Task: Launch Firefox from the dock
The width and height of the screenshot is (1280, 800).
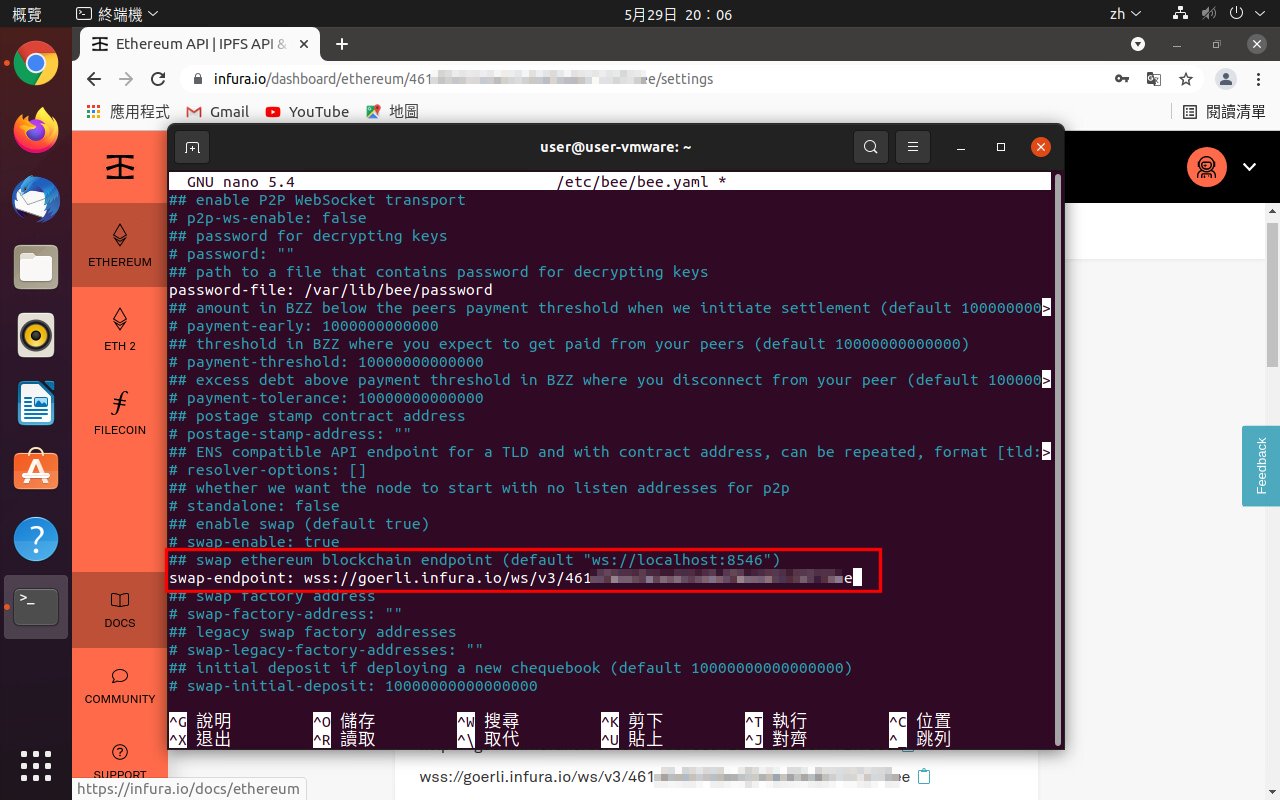Action: pyautogui.click(x=36, y=131)
